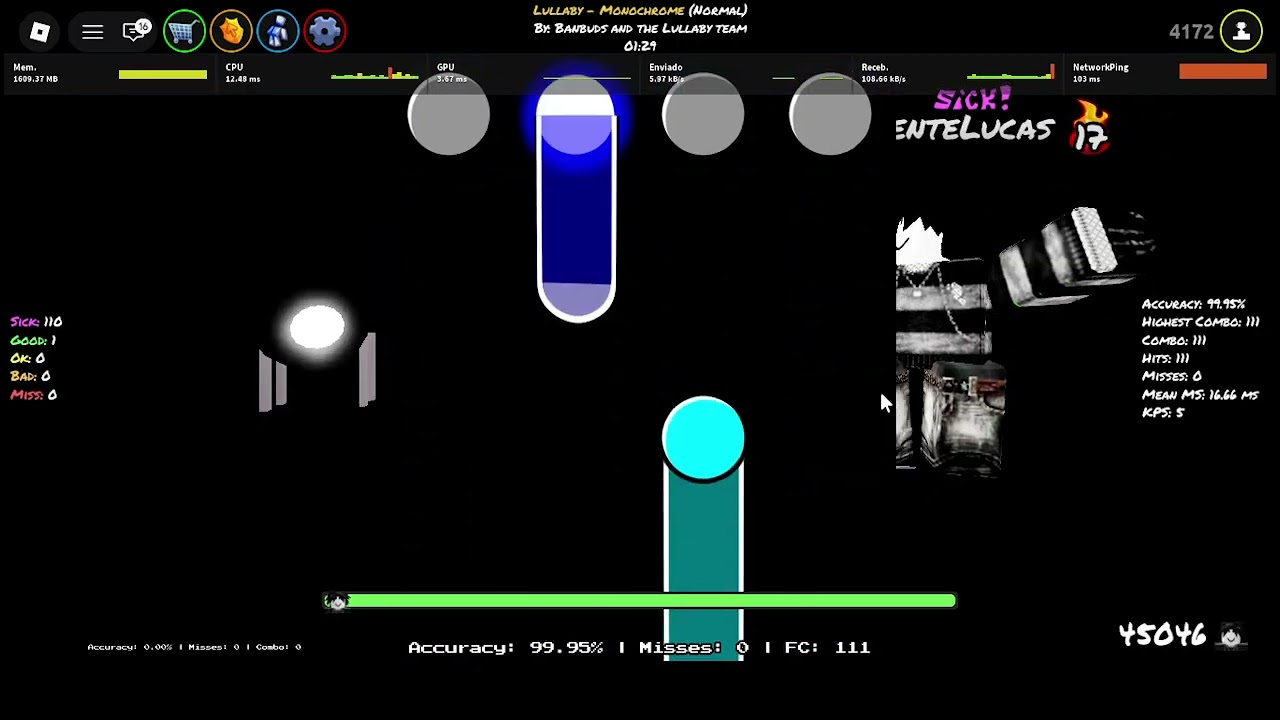
Task: Click the 'CPU 12.48 ms' stat
Action: click(244, 73)
